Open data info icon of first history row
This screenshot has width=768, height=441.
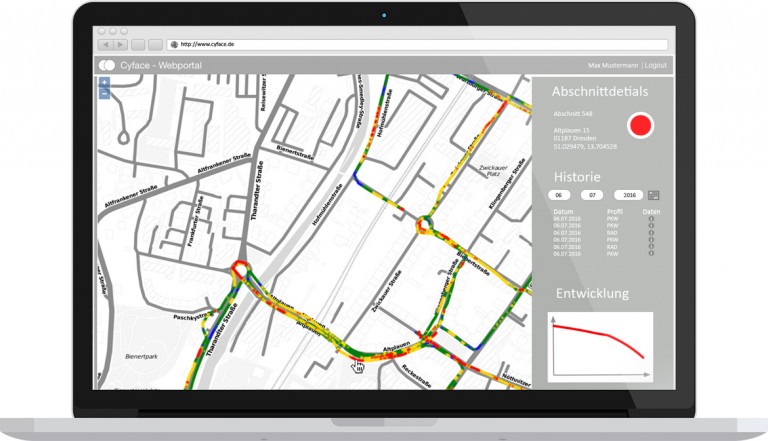tap(651, 219)
